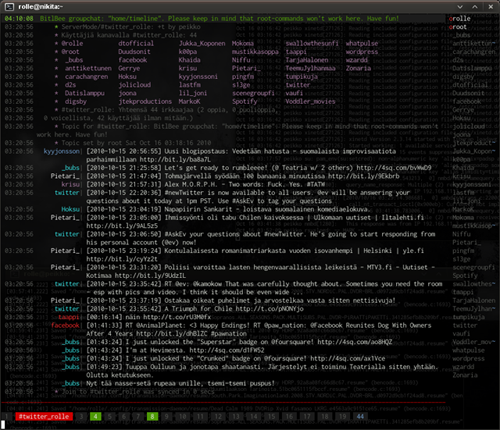Click the downward chevron in the title bar
Screen dimensions: 500x430
[460, 7]
